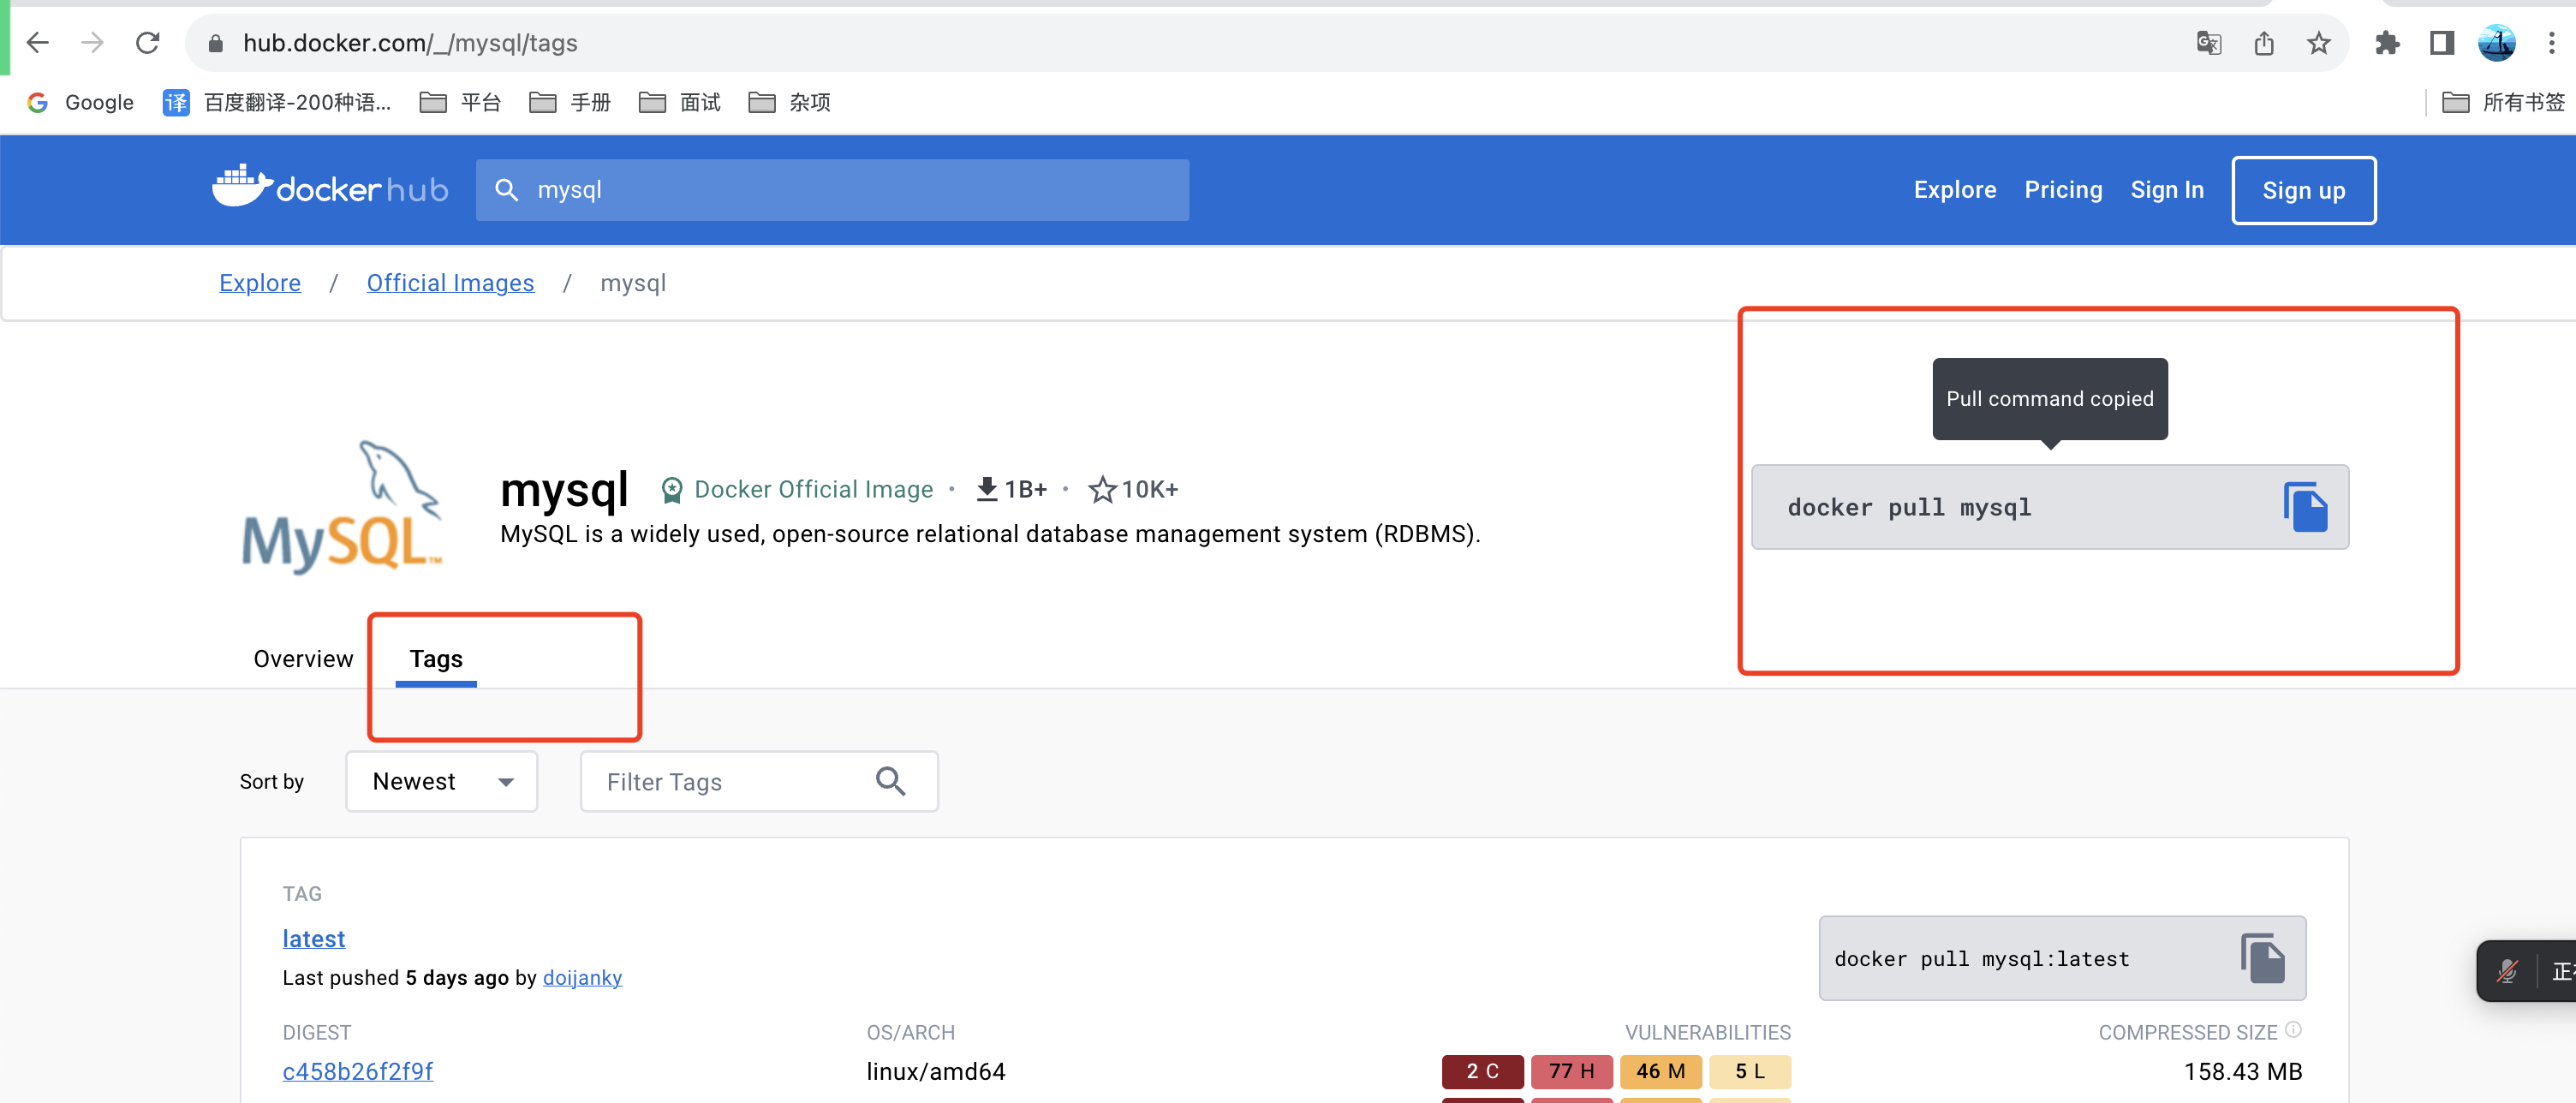The width and height of the screenshot is (2576, 1103).
Task: Click the Compressed Size info icon
Action: click(x=2293, y=1029)
